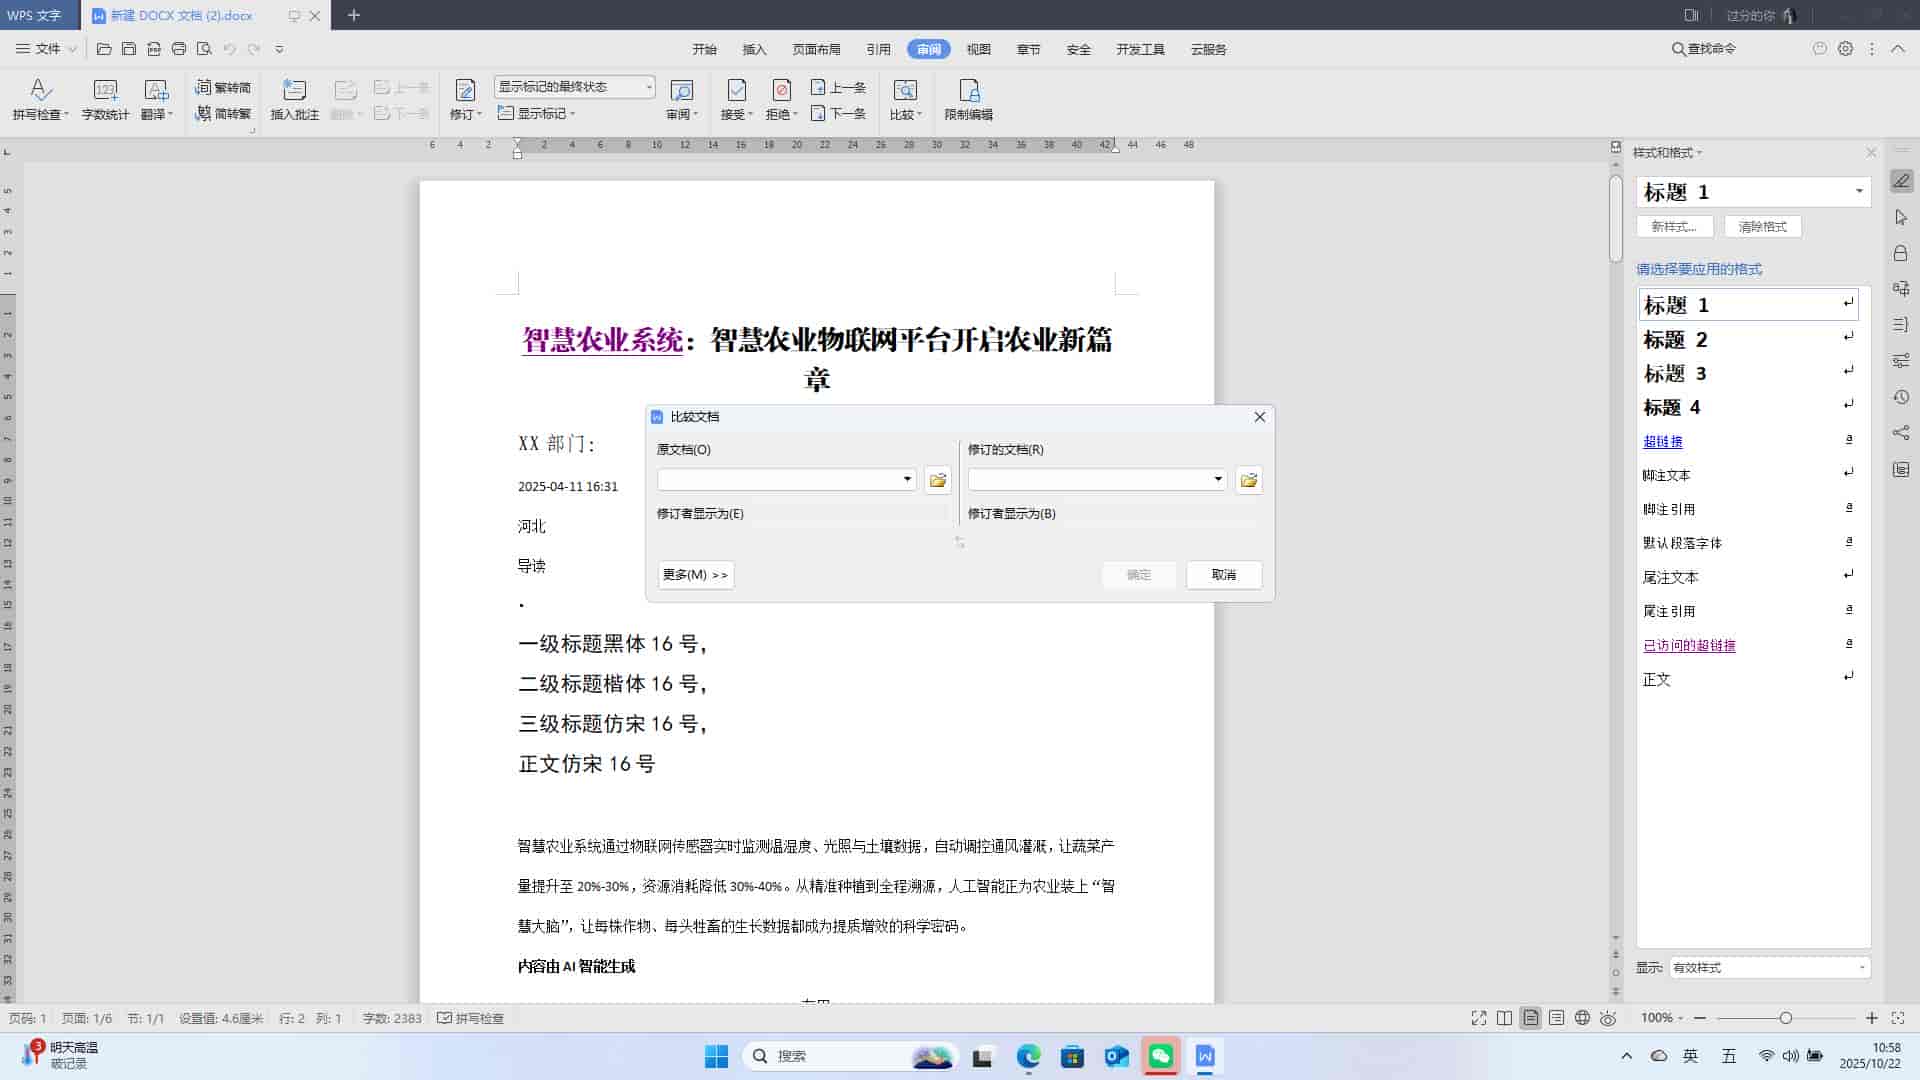Screen dimensions: 1920x1080
Task: Click the vertical document scrollbar
Action: (1615, 220)
